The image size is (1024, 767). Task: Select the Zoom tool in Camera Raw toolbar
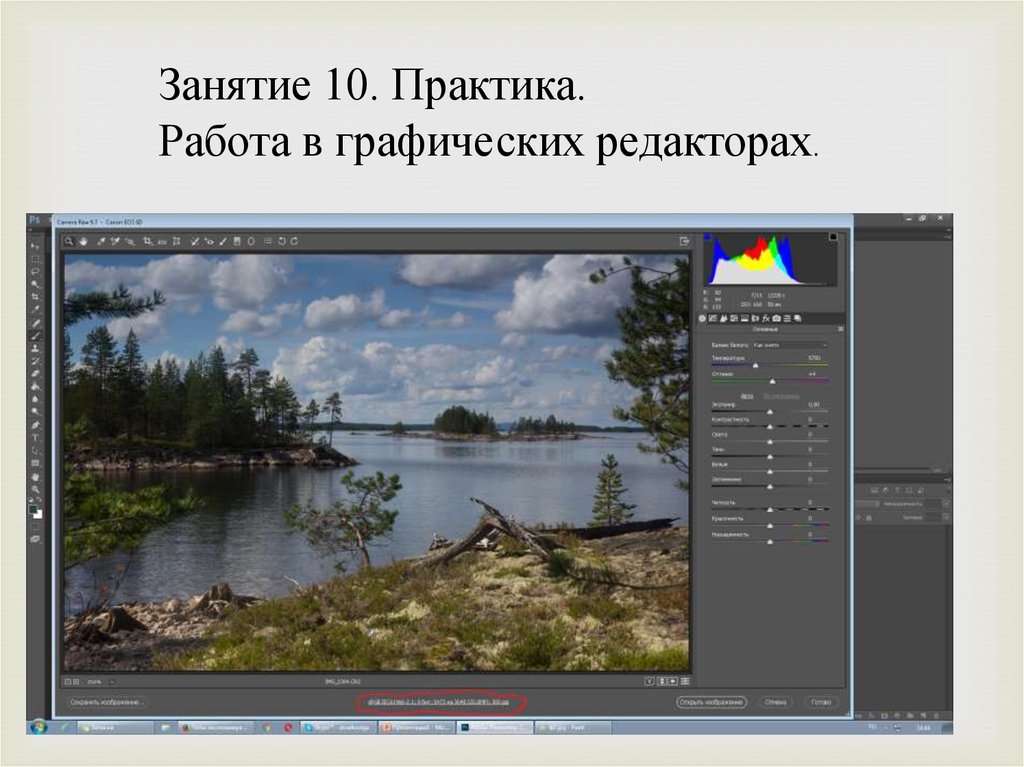click(x=69, y=241)
